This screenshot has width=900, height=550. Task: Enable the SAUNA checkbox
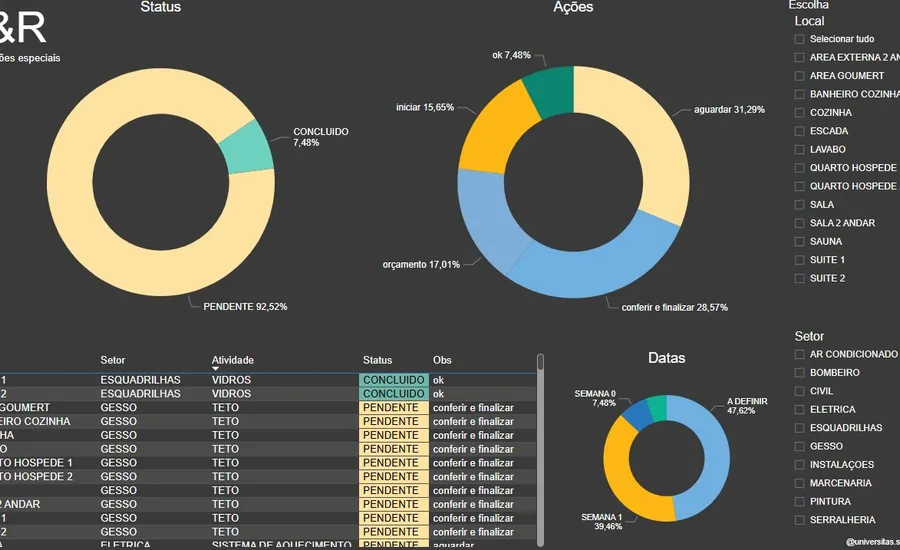point(799,242)
